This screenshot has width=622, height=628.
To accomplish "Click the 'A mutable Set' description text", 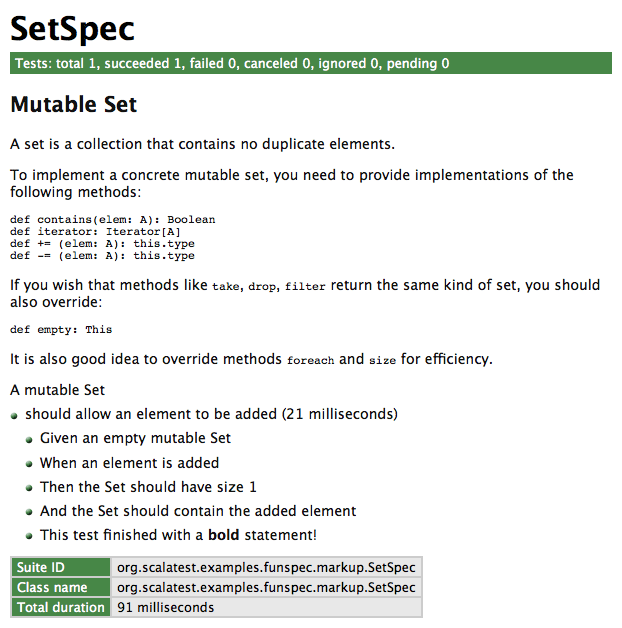I will click(57, 390).
